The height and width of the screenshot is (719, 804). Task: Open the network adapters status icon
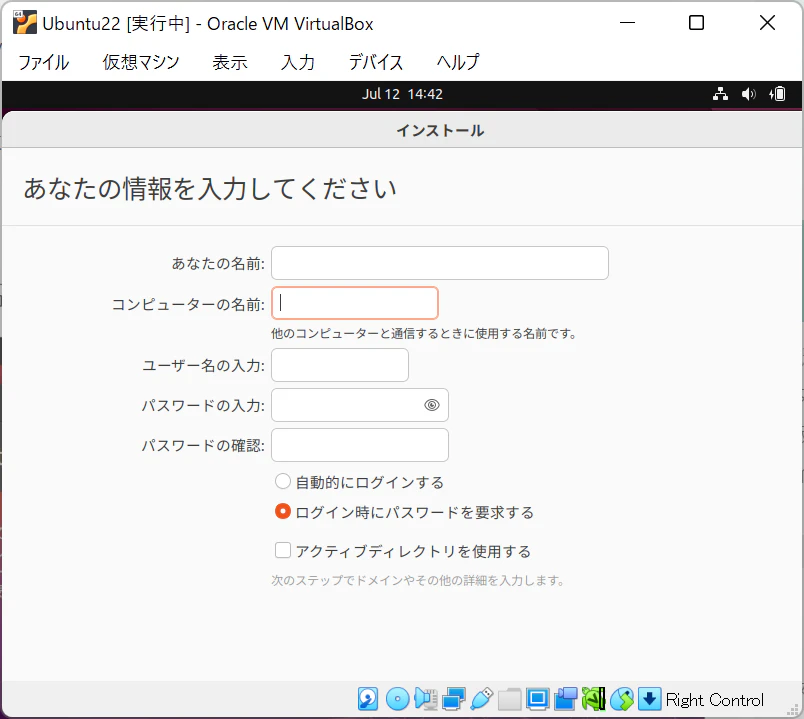tap(453, 699)
